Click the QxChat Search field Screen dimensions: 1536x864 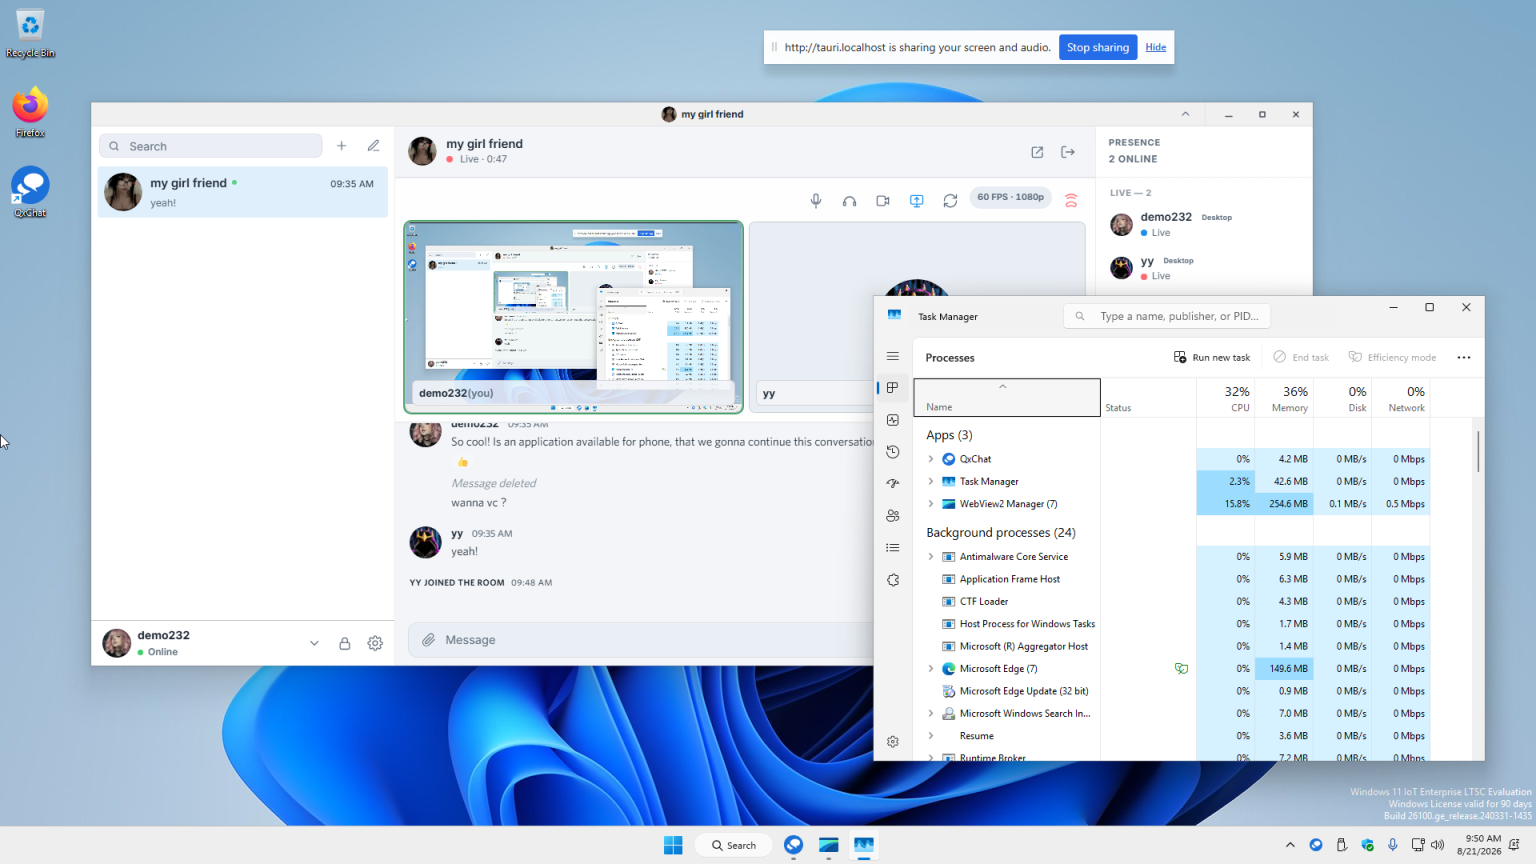click(211, 146)
